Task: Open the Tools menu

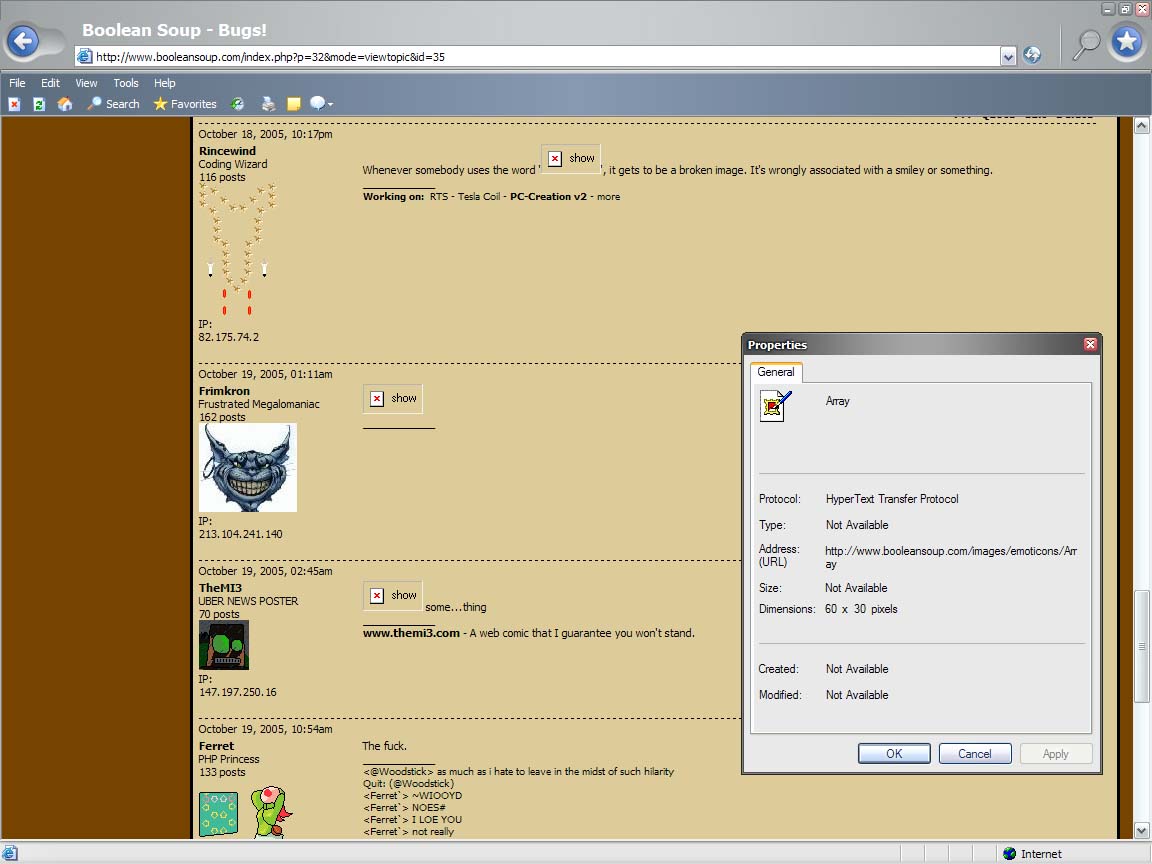Action: coord(126,83)
